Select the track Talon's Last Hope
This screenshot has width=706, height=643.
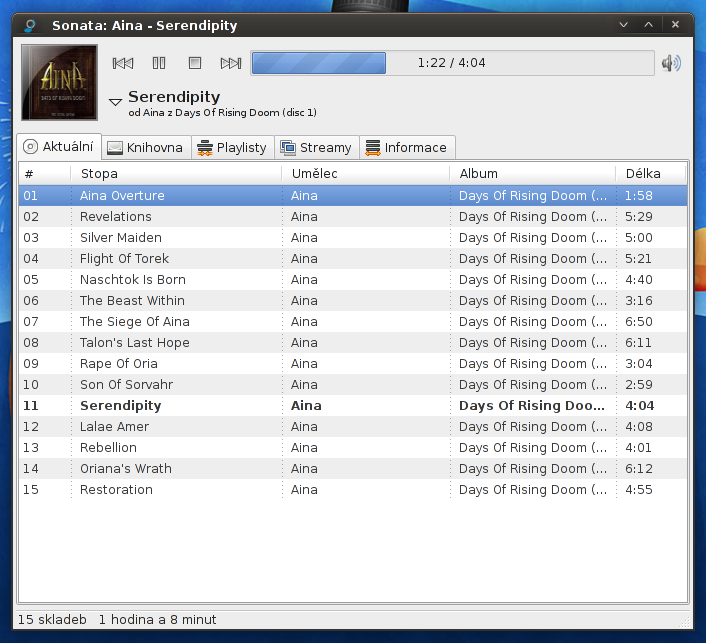(x=353, y=343)
